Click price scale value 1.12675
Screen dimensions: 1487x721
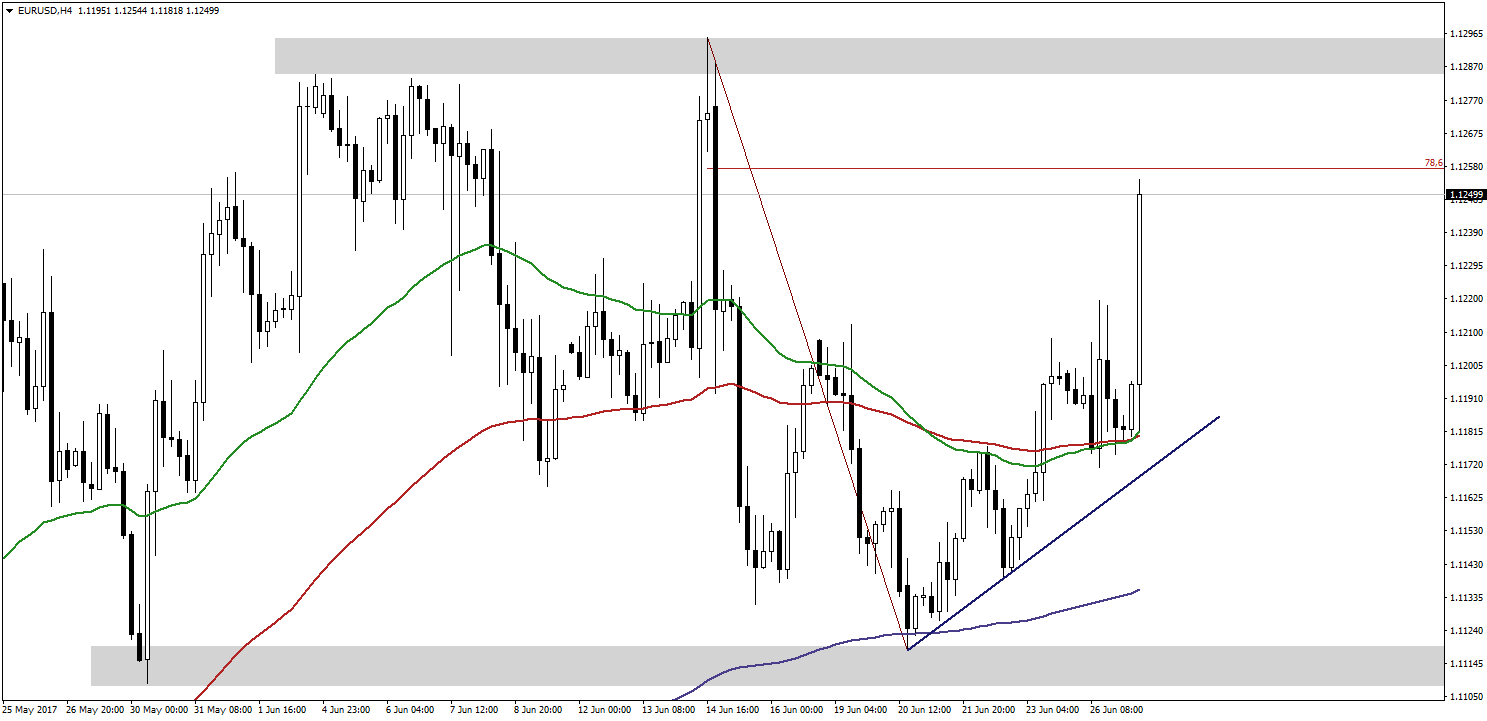tap(1466, 133)
